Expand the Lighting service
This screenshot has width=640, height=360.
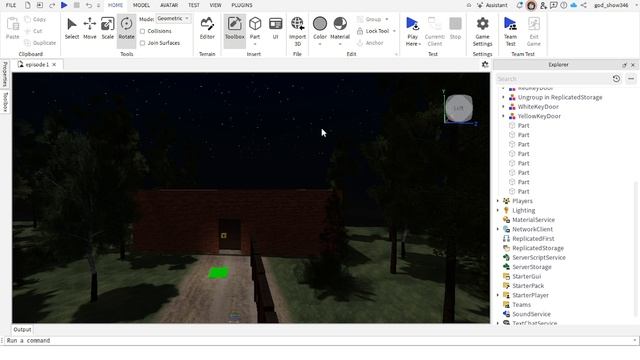(498, 210)
